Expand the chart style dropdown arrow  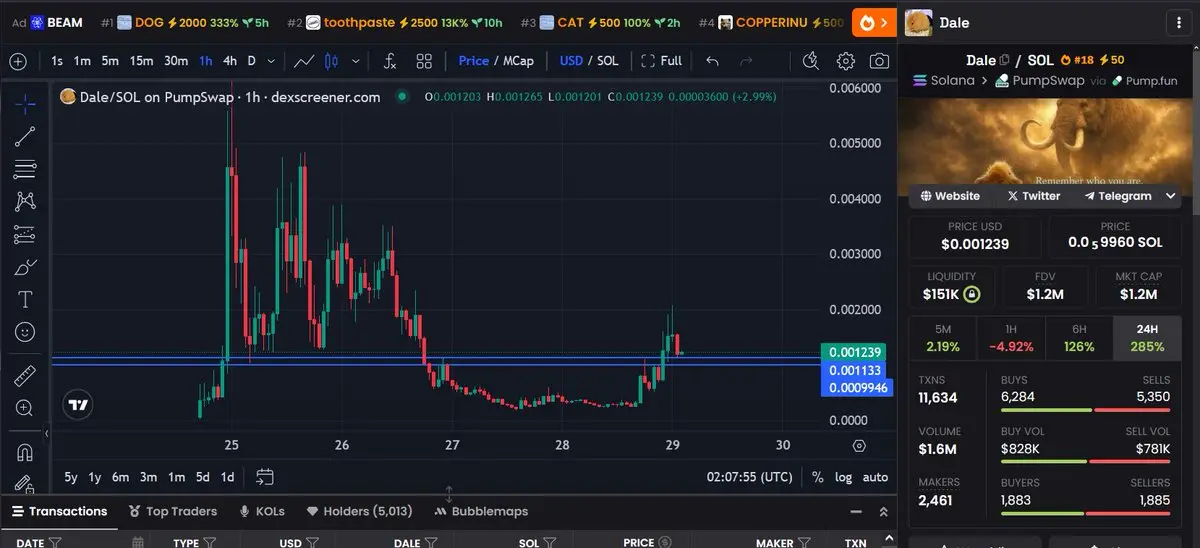(356, 61)
